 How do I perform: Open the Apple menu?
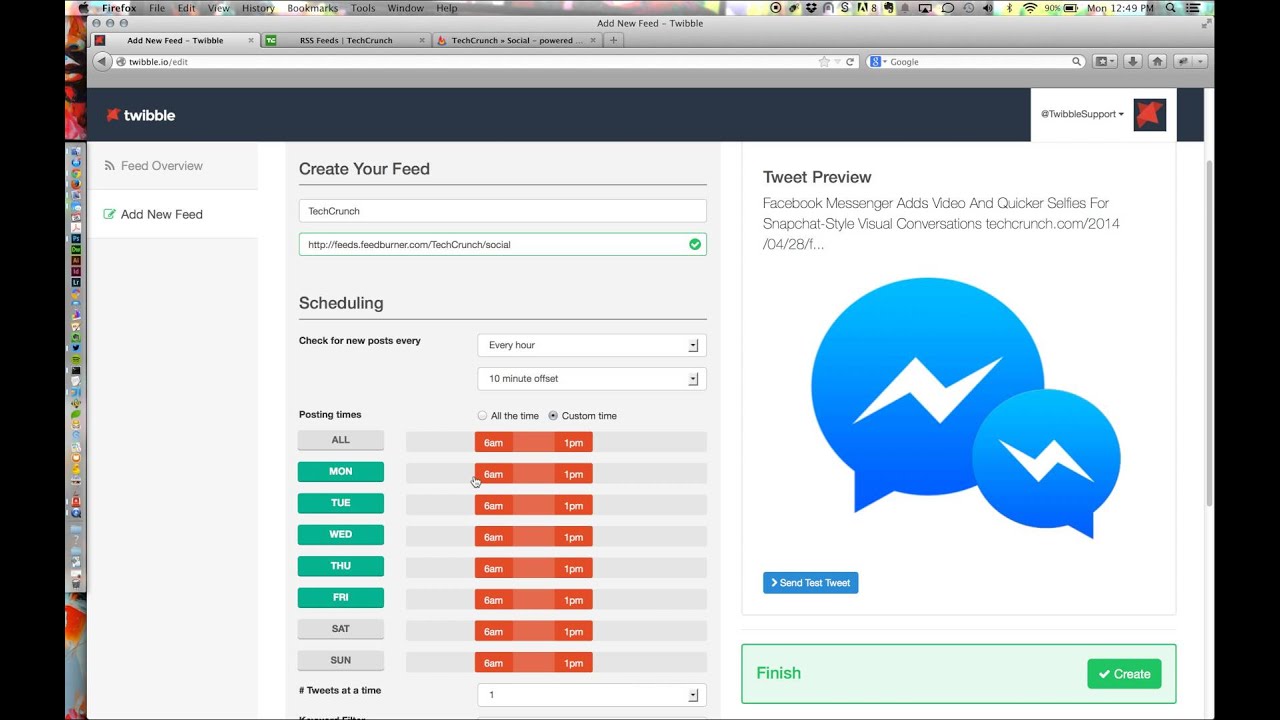pyautogui.click(x=84, y=8)
